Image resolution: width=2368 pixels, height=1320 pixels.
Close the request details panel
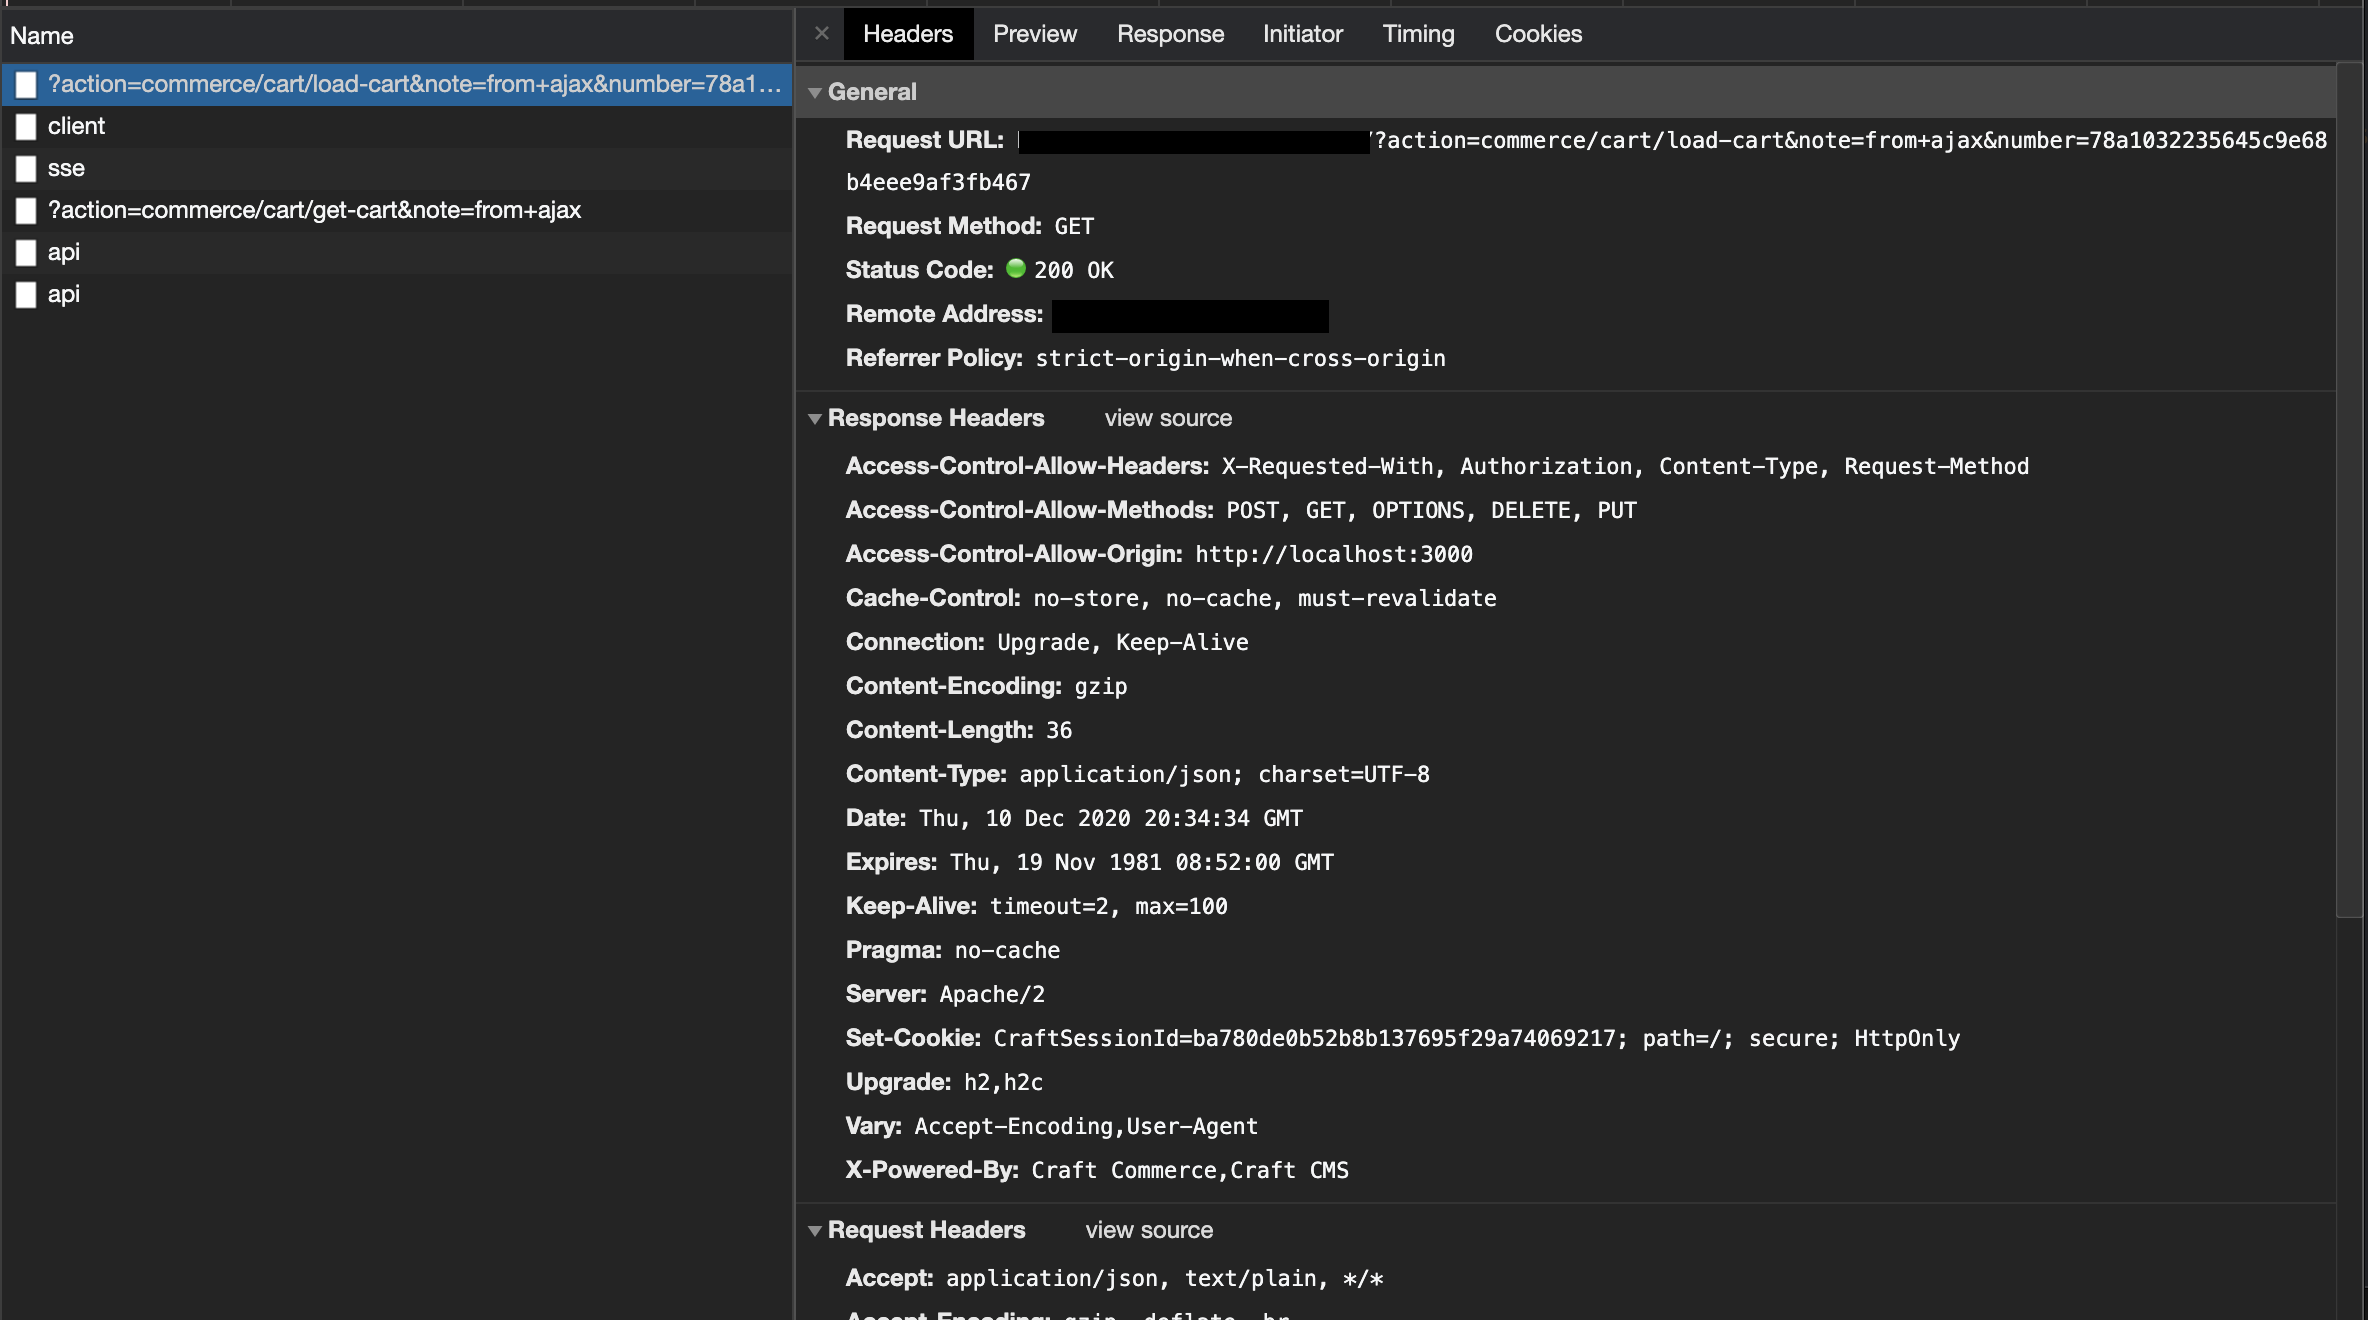822,33
